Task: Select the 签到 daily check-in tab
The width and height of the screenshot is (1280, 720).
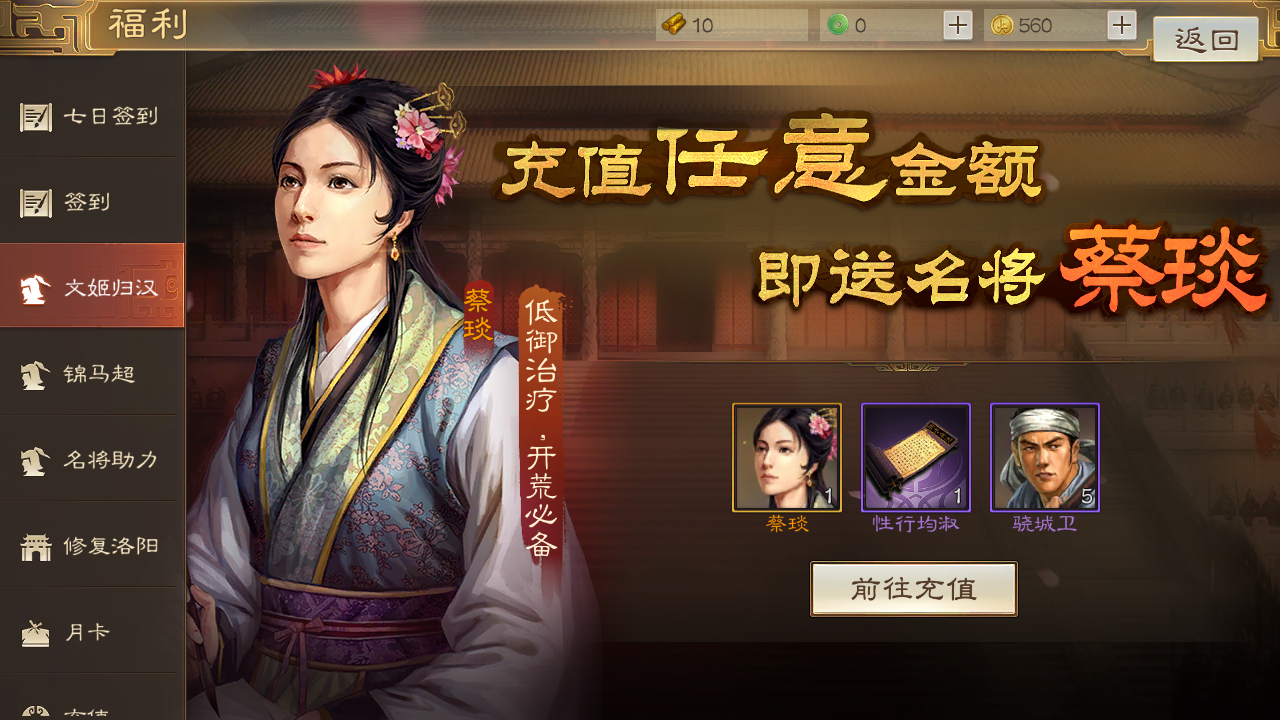Action: tap(92, 202)
